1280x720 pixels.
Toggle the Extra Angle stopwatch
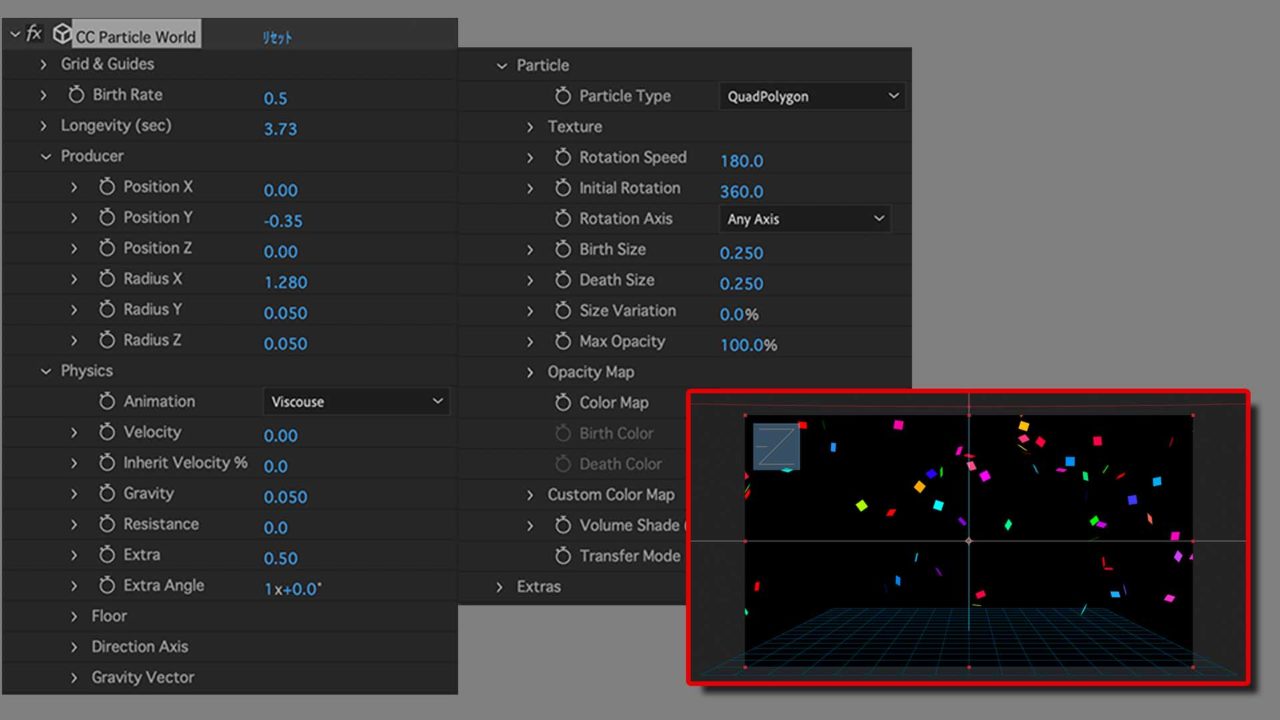(107, 586)
